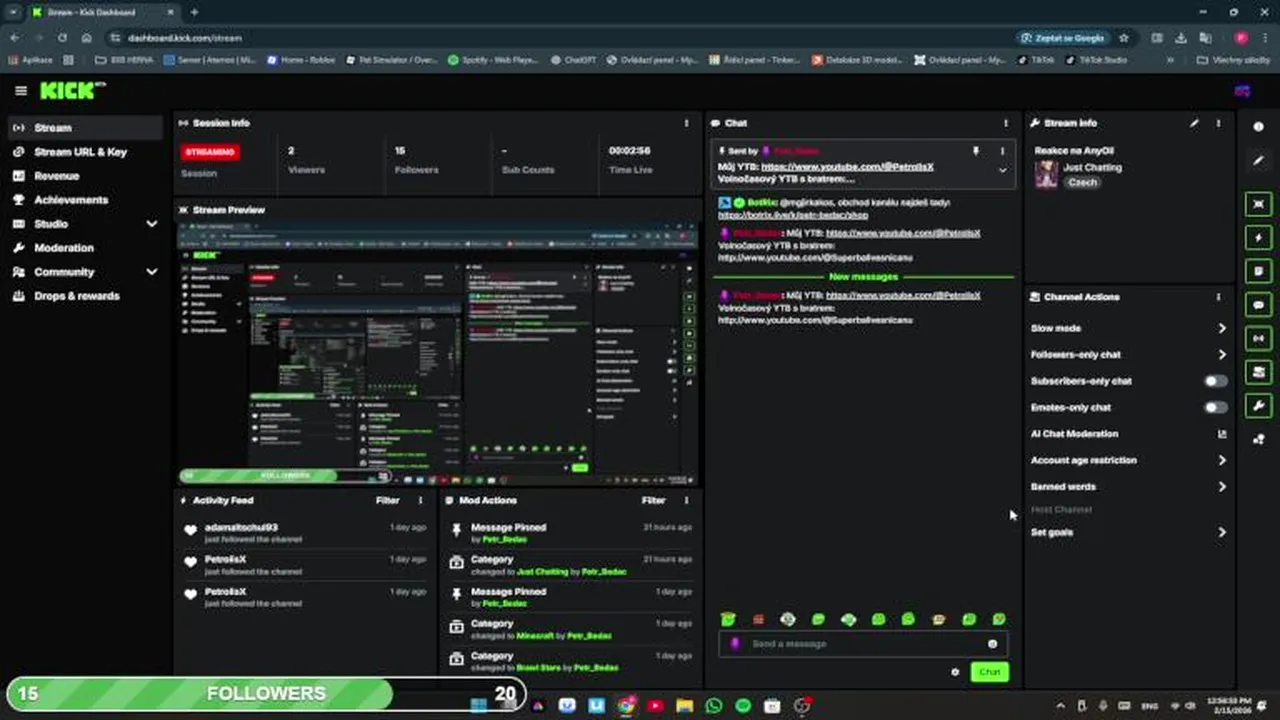This screenshot has width=1280, height=720.
Task: Open Chat panel three-dot menu
Action: click(x=1006, y=123)
